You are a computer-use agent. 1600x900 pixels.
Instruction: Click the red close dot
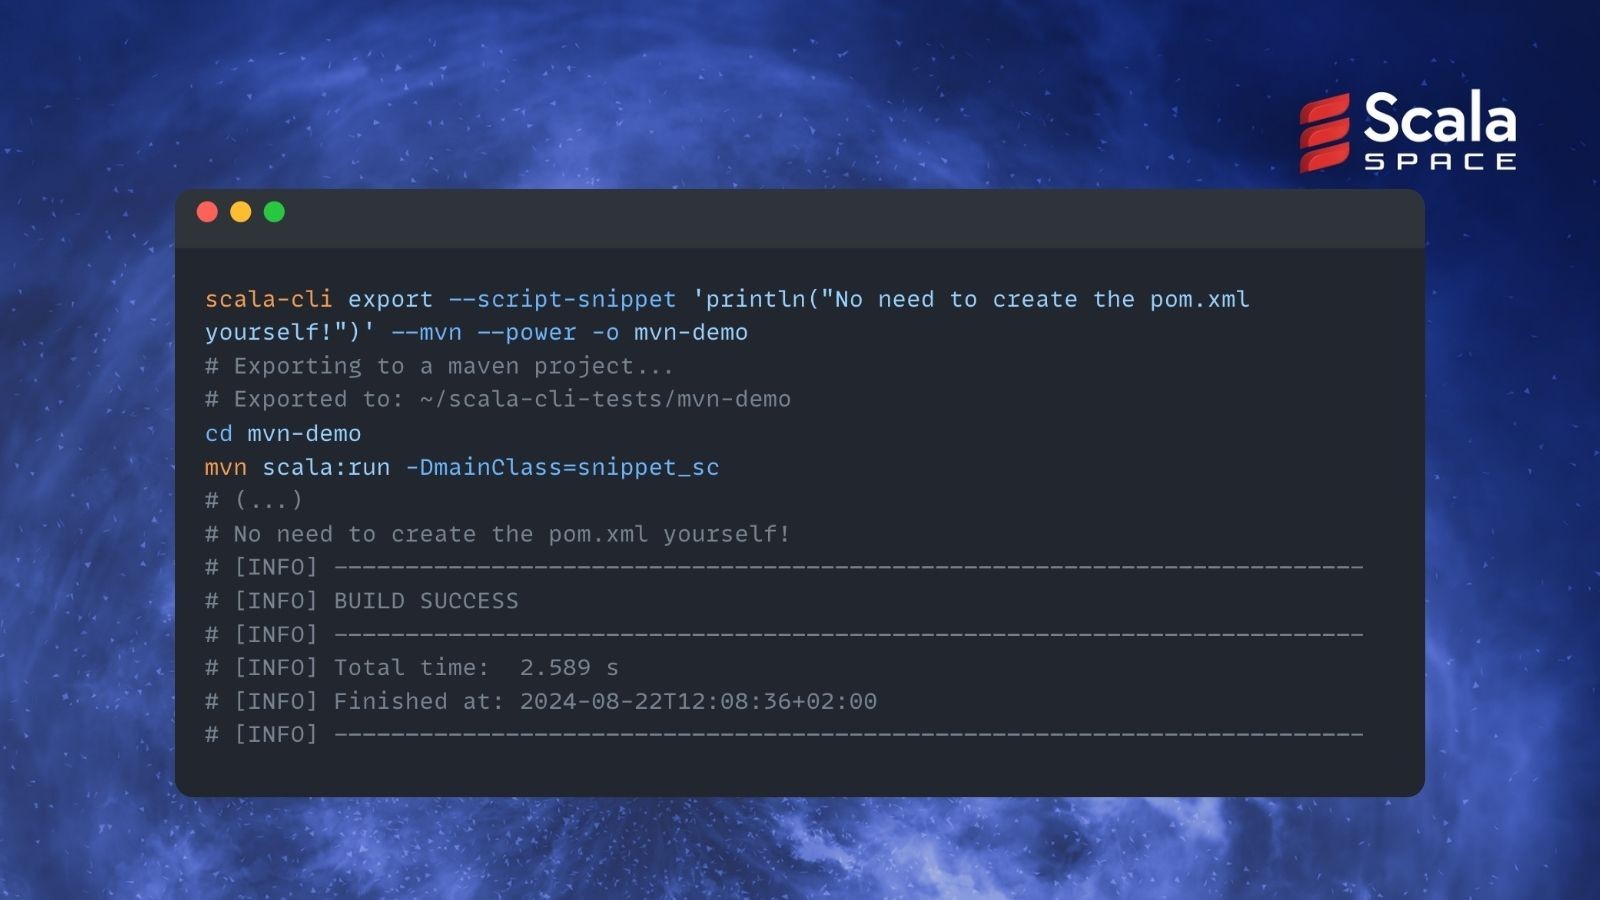(207, 212)
